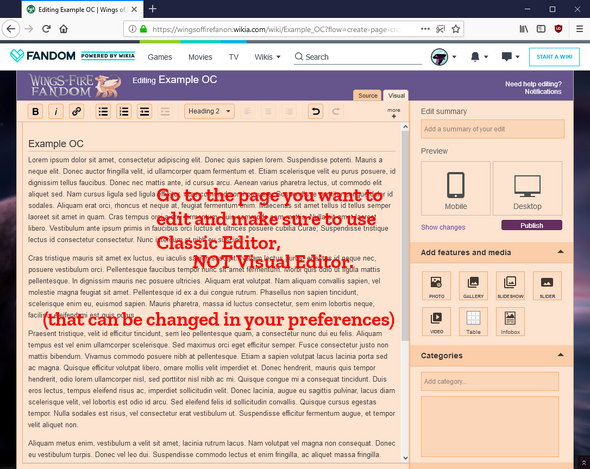Click the Add category input field
The image size is (590, 469).
(490, 381)
